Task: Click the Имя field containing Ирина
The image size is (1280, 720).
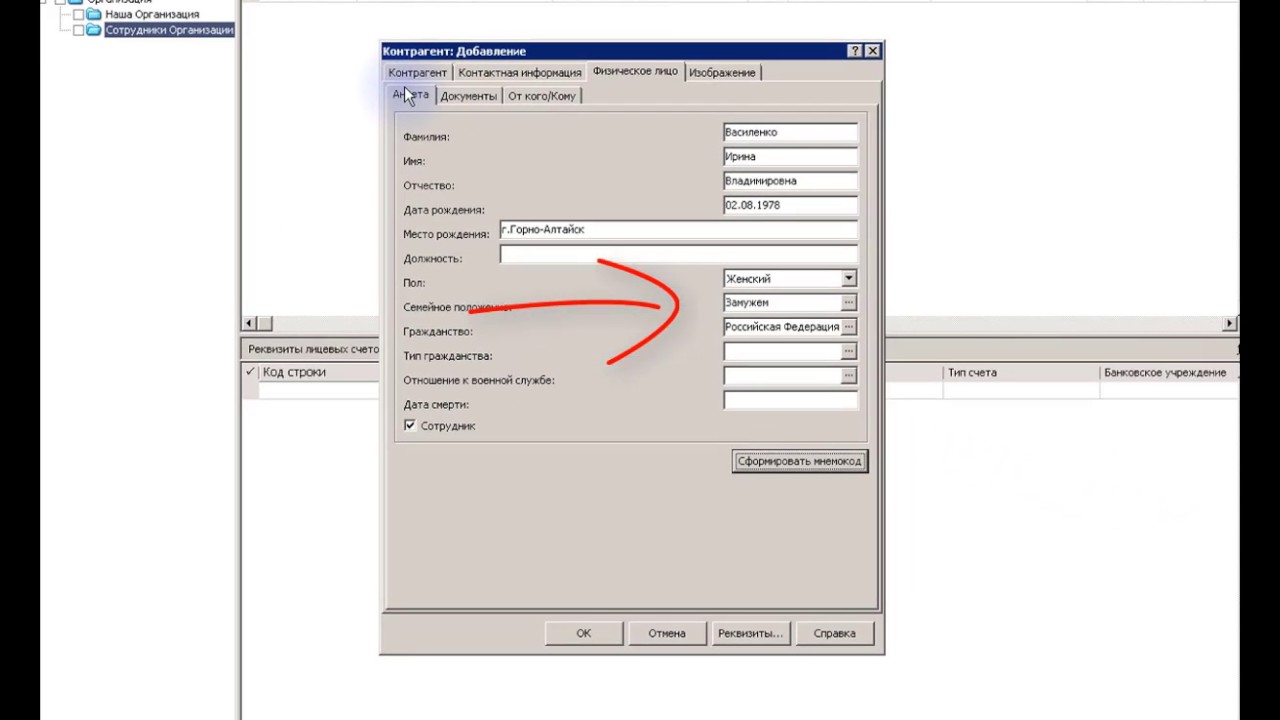Action: [x=790, y=156]
